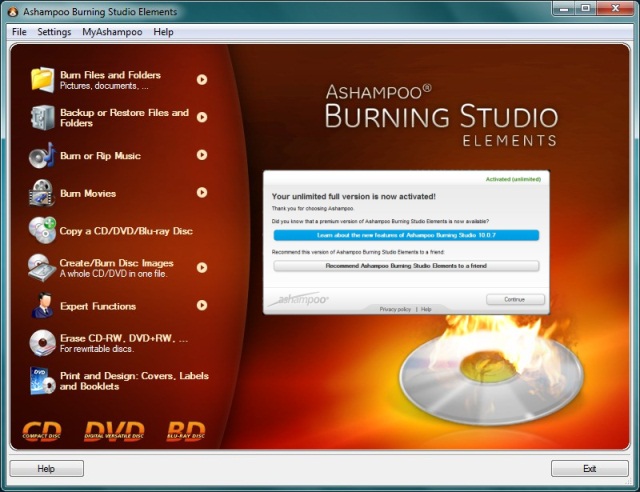Click the Burn or Rip Music icon
The image size is (640, 492).
point(42,155)
